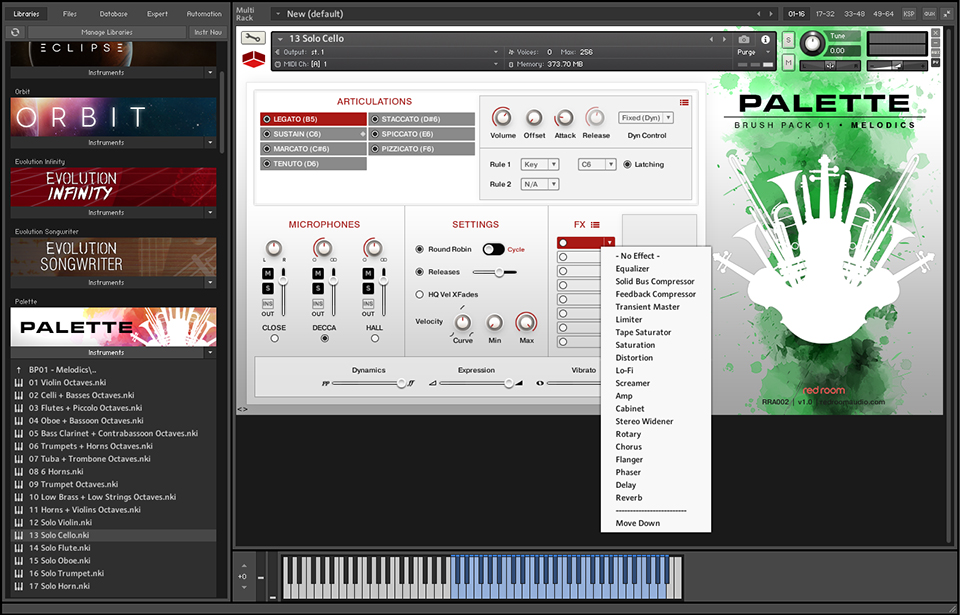
Task: Open the articulations list menu icon
Action: coord(684,102)
